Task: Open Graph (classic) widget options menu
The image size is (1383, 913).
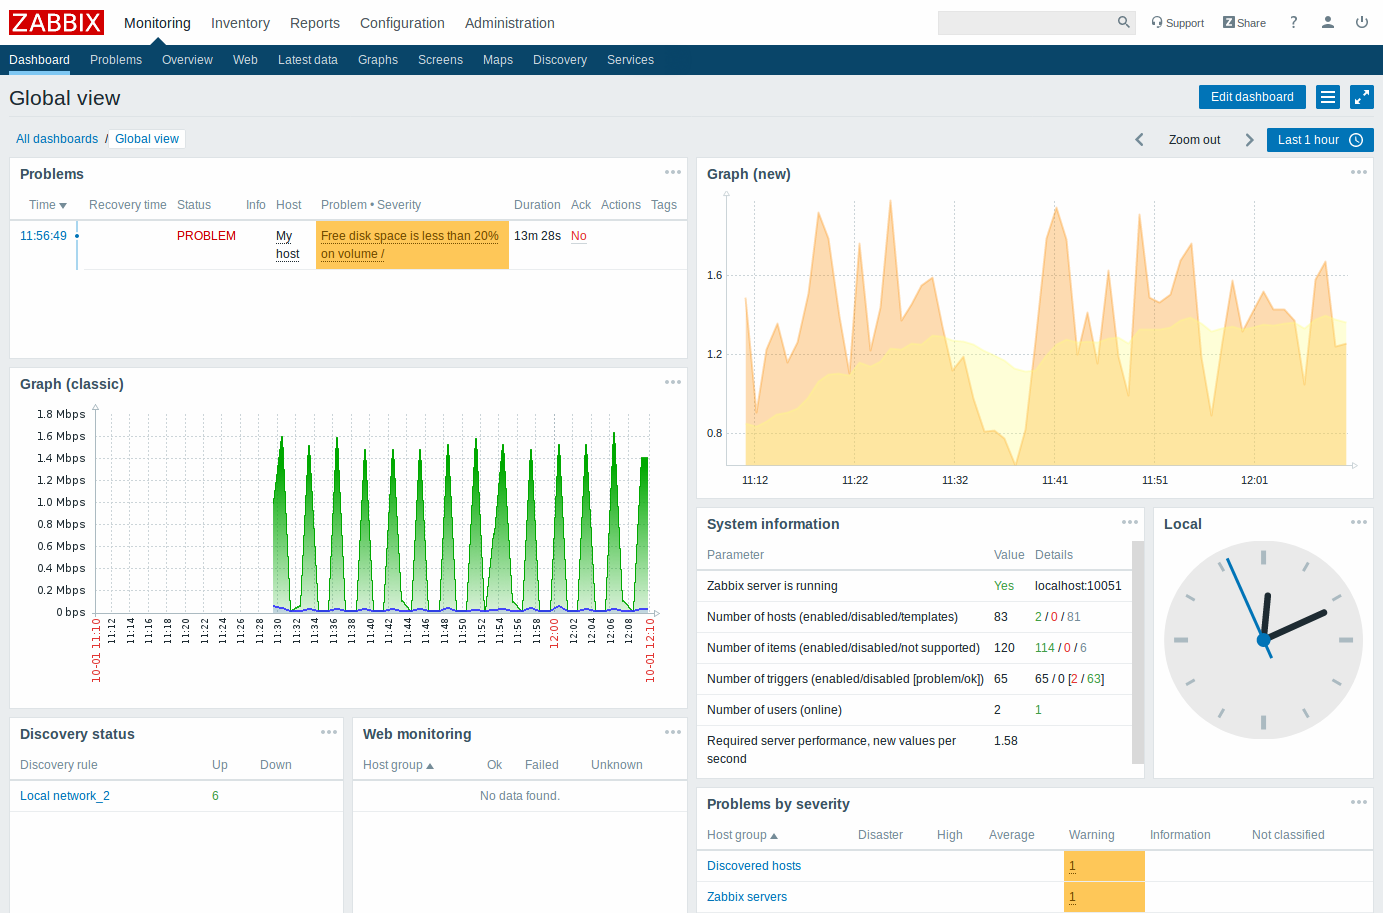Action: (673, 382)
